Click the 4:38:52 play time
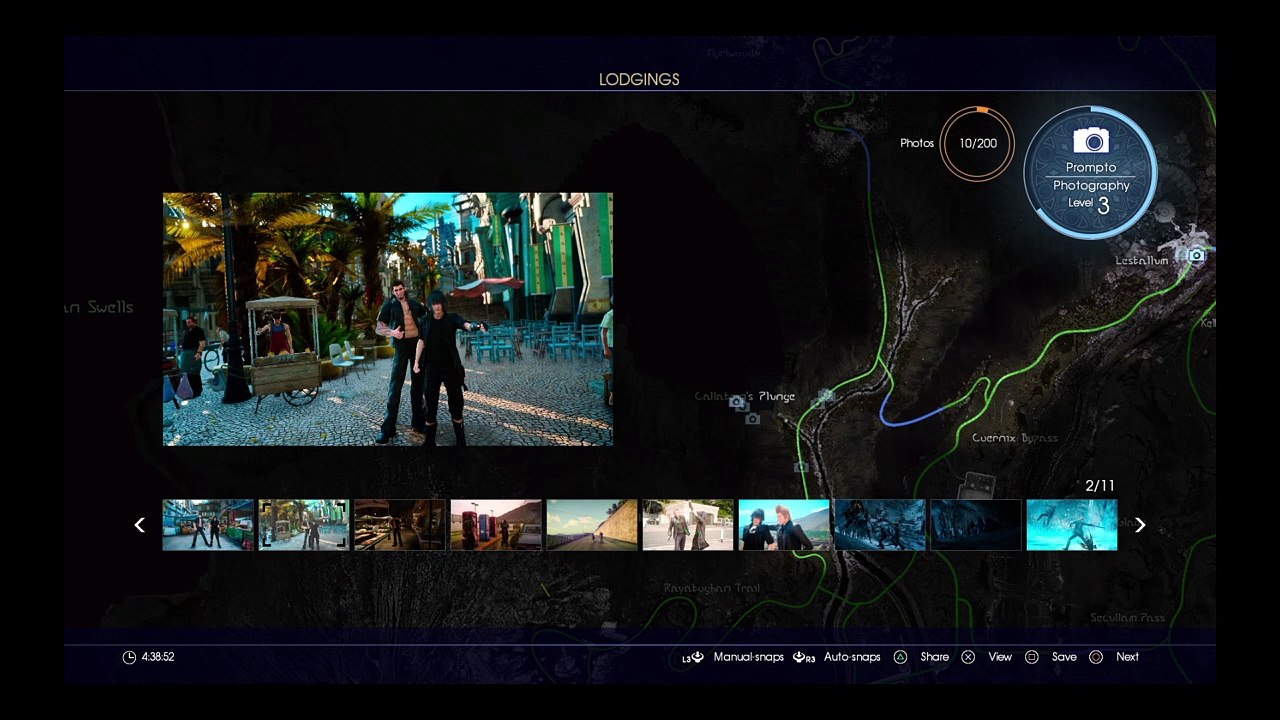 (x=158, y=657)
